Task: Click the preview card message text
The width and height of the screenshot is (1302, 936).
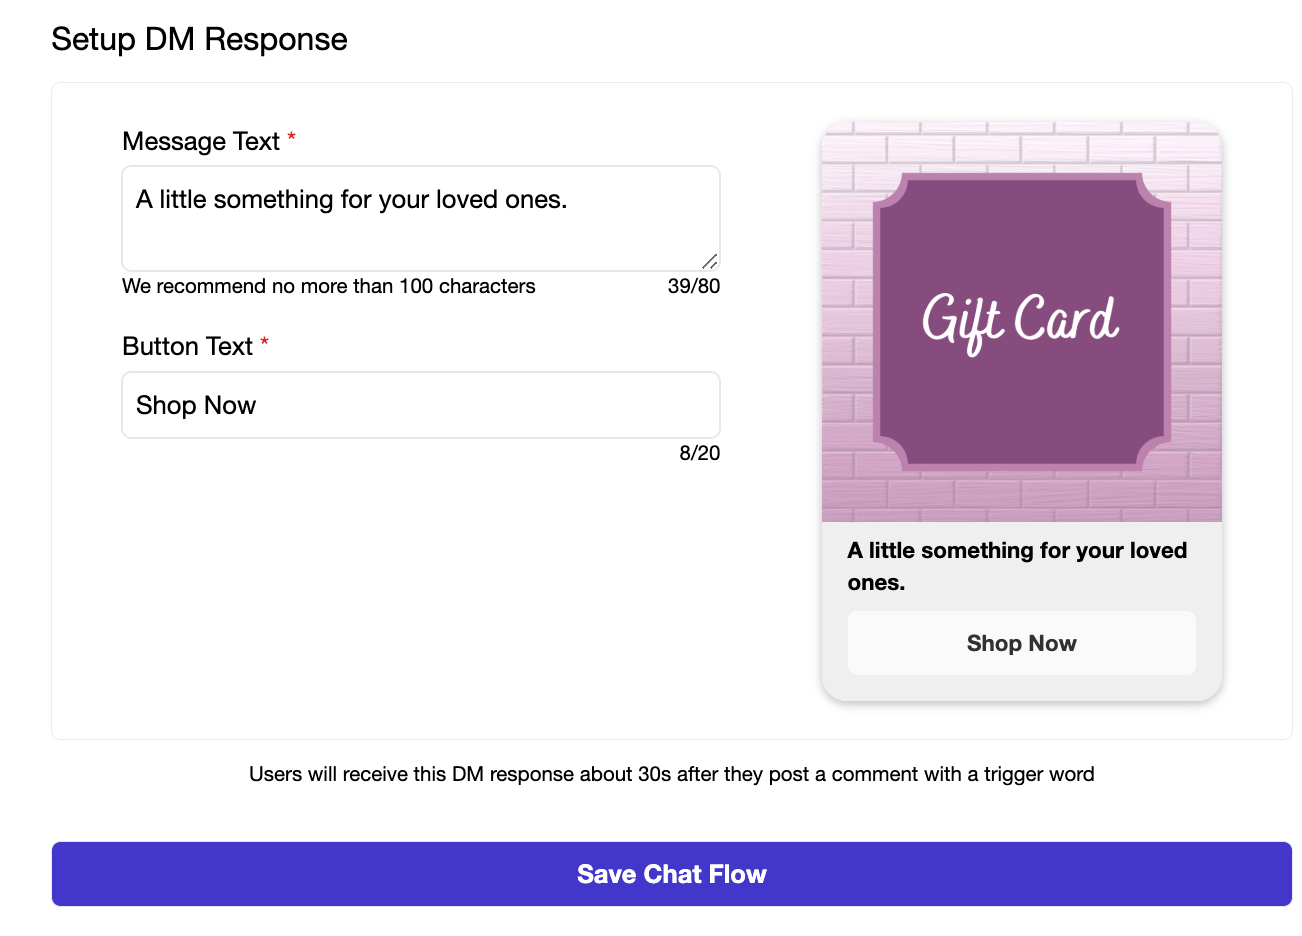Action: (1017, 566)
